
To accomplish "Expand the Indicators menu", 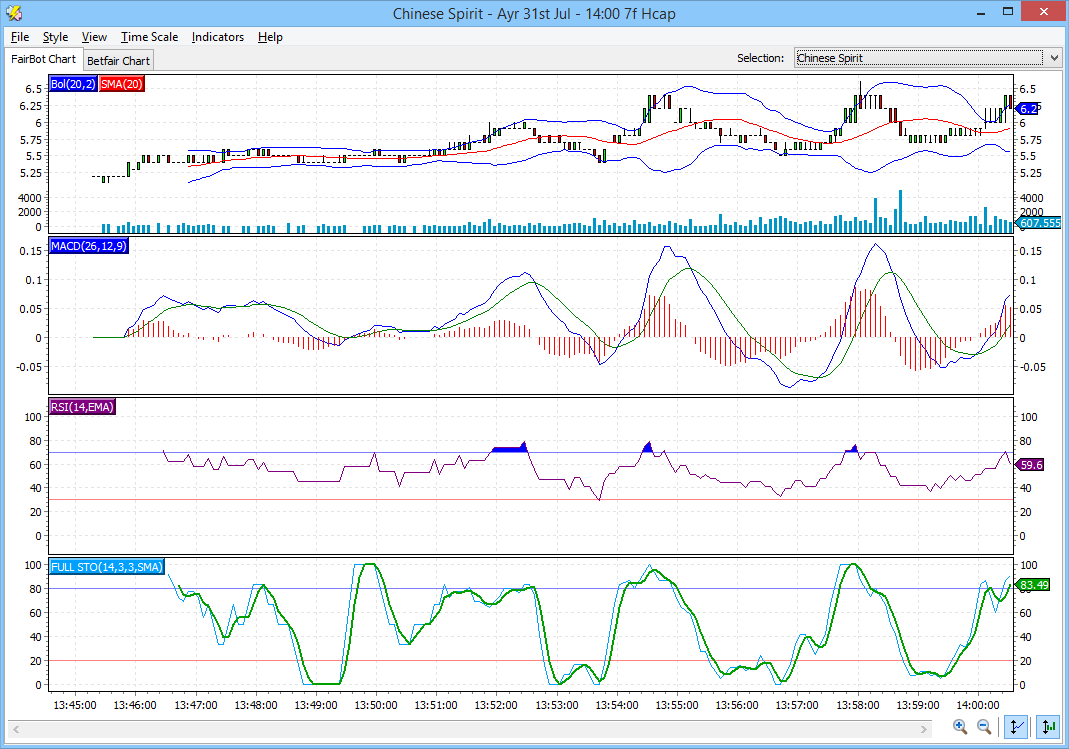I will 217,37.
